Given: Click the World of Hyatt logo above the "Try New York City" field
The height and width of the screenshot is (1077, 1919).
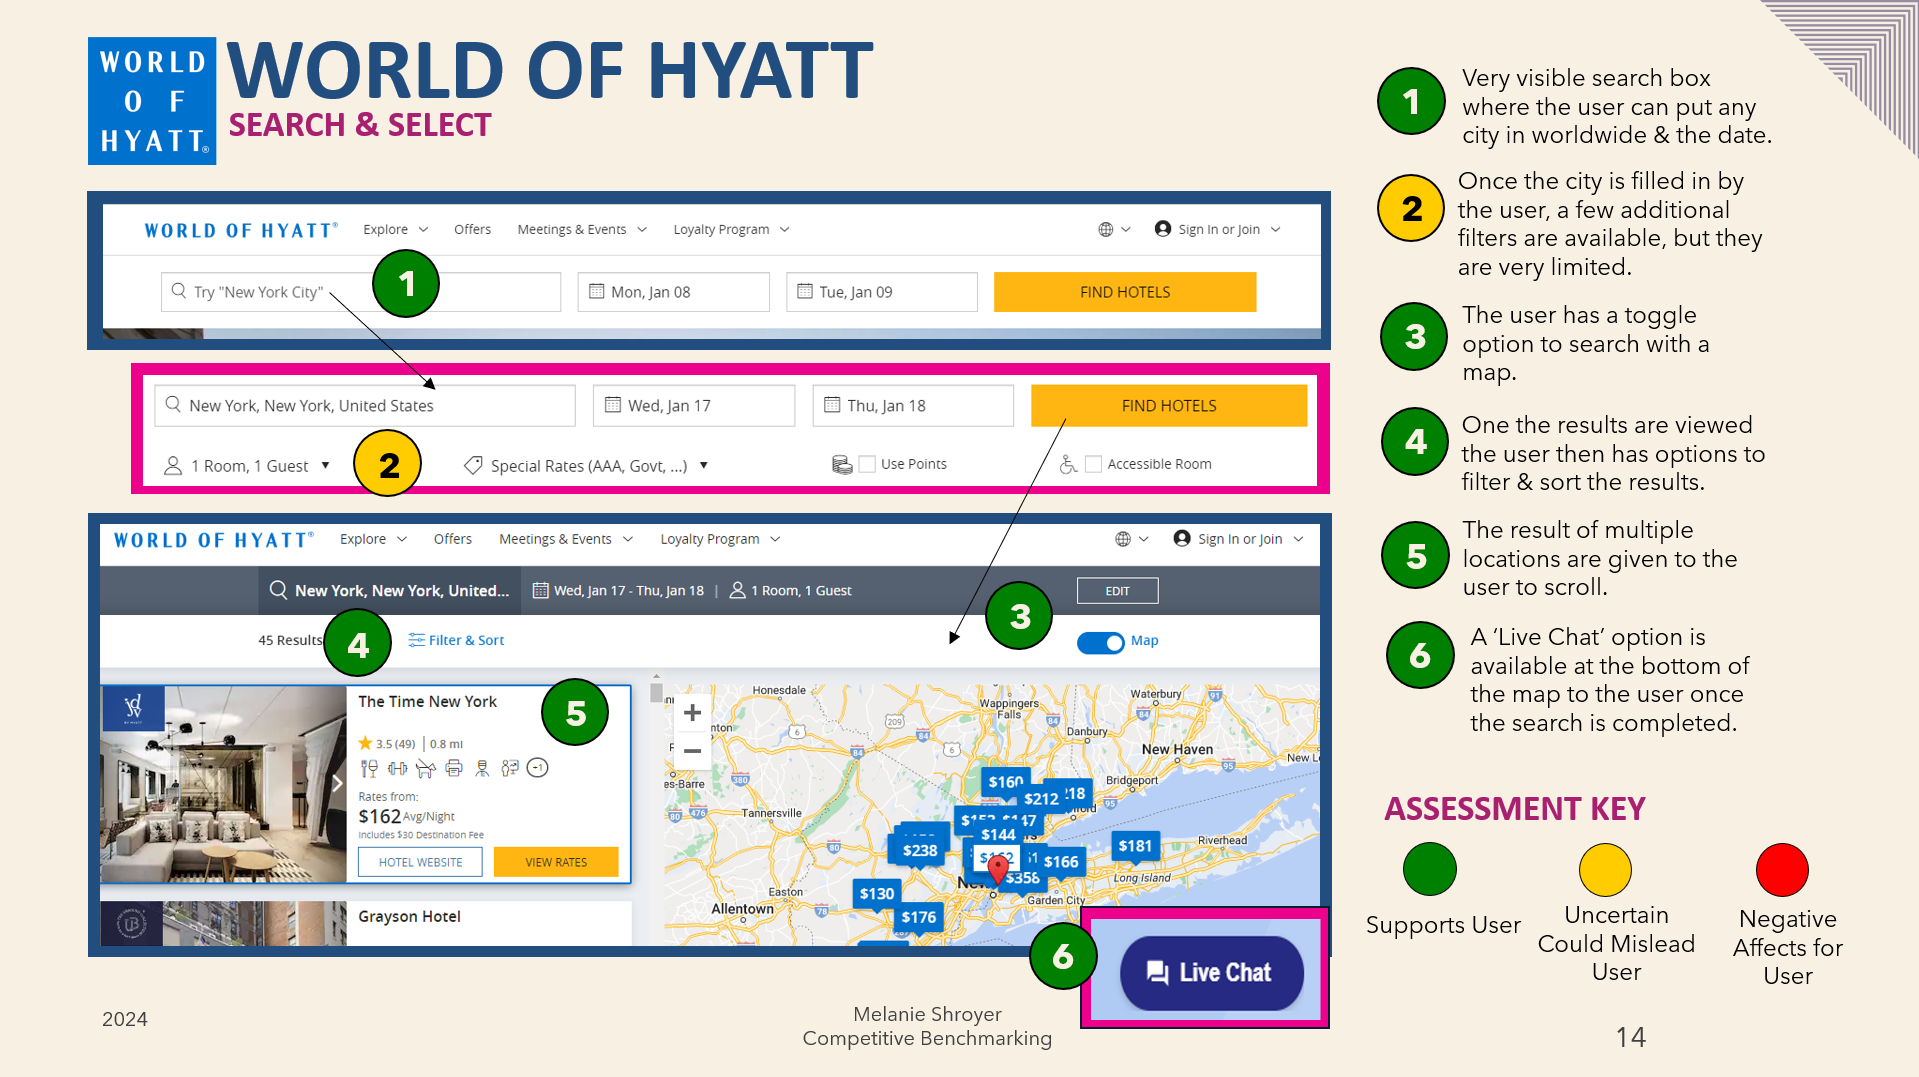Looking at the screenshot, I should click(x=241, y=230).
